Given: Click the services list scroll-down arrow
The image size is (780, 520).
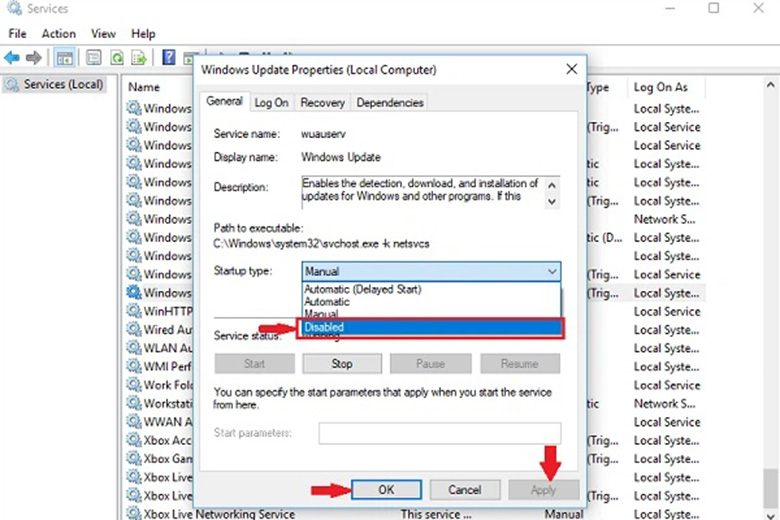Looking at the screenshot, I should pos(771,515).
